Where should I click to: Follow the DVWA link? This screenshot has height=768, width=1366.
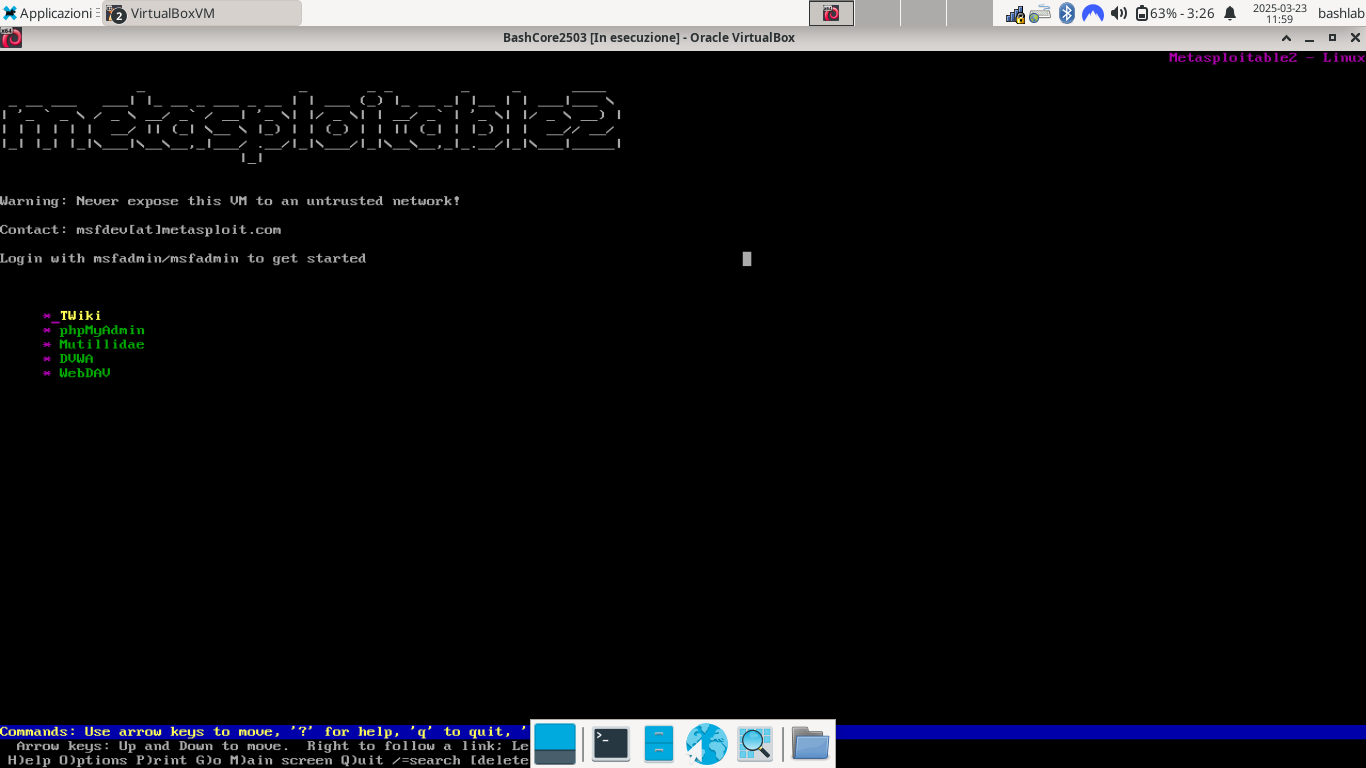pos(76,358)
